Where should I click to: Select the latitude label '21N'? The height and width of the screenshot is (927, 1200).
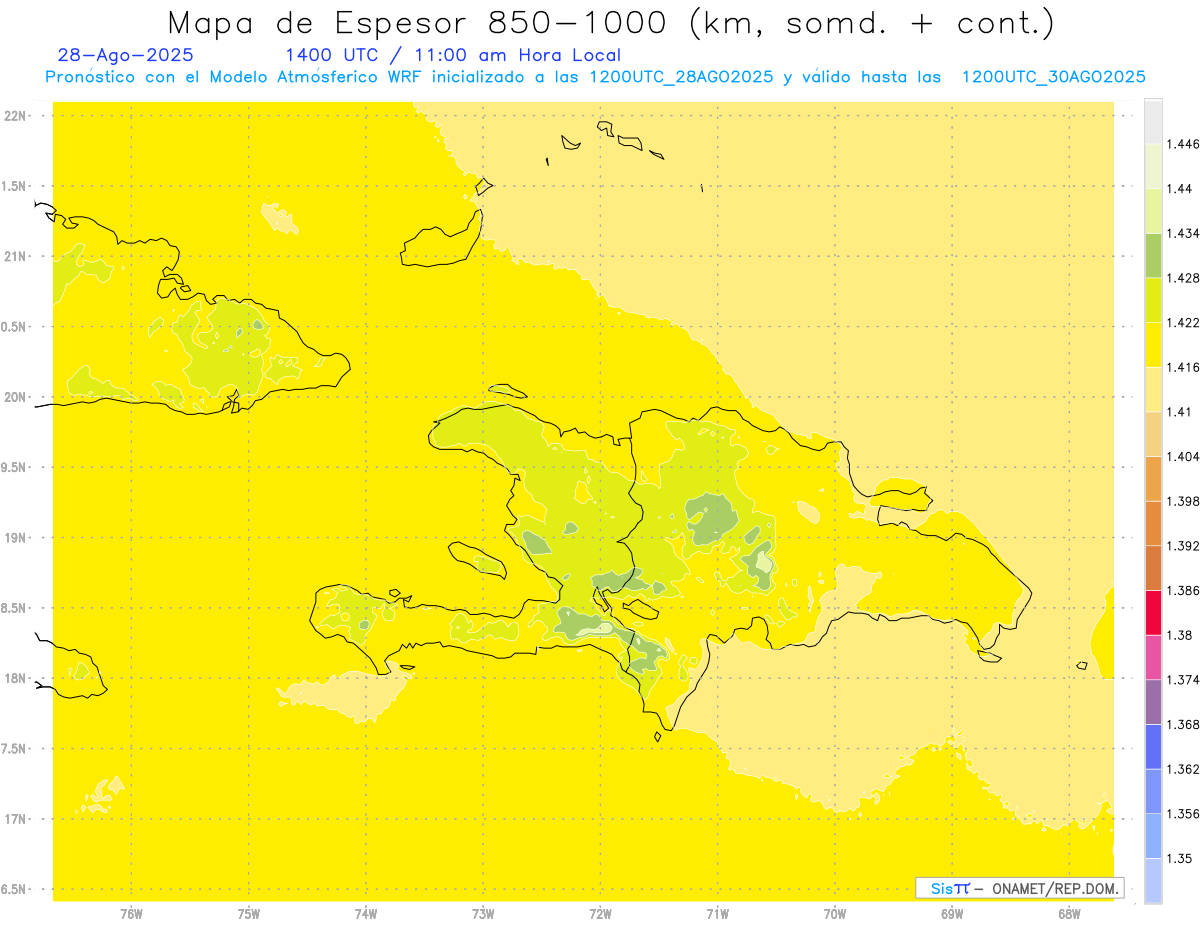tap(16, 256)
